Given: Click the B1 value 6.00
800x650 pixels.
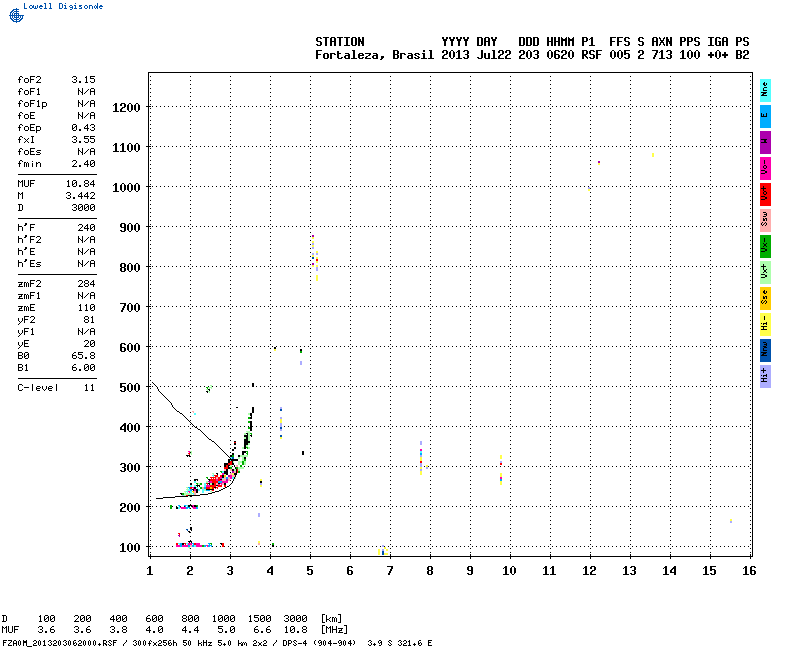Looking at the screenshot, I should (83, 368).
